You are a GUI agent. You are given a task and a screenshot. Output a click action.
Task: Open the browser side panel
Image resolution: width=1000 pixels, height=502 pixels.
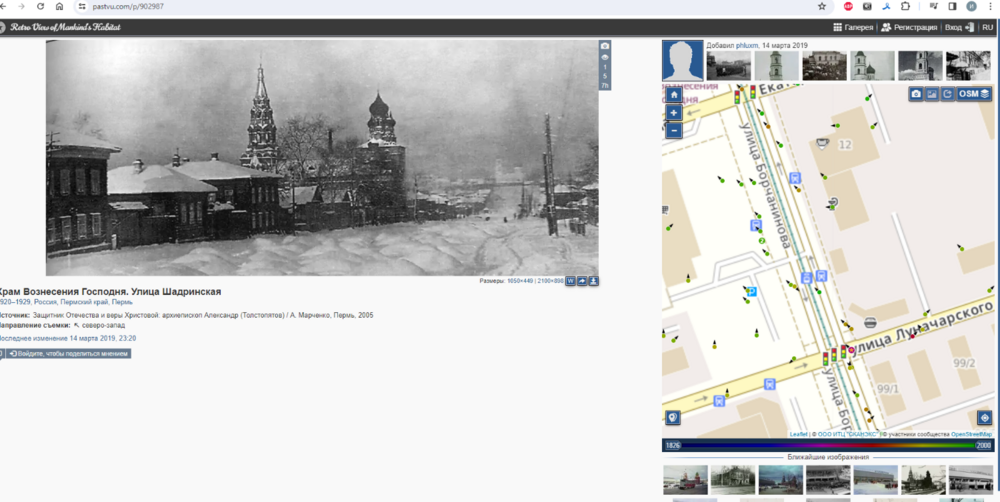coord(952,6)
